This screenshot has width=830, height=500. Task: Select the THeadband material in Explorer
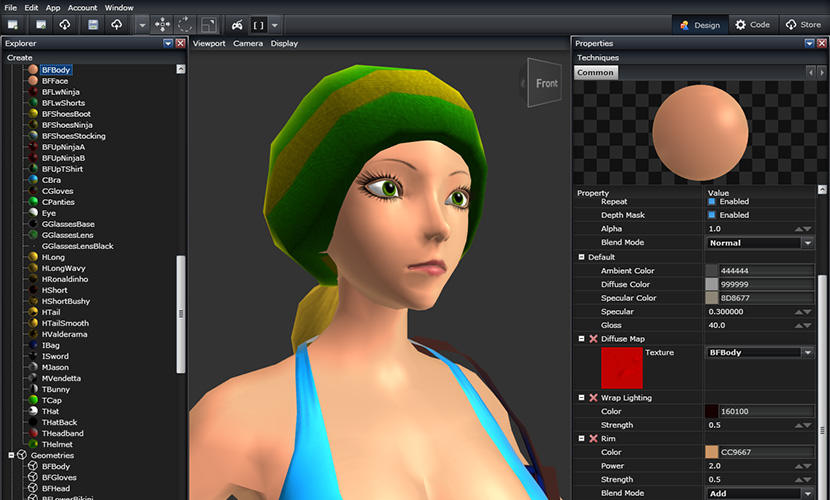click(62, 433)
